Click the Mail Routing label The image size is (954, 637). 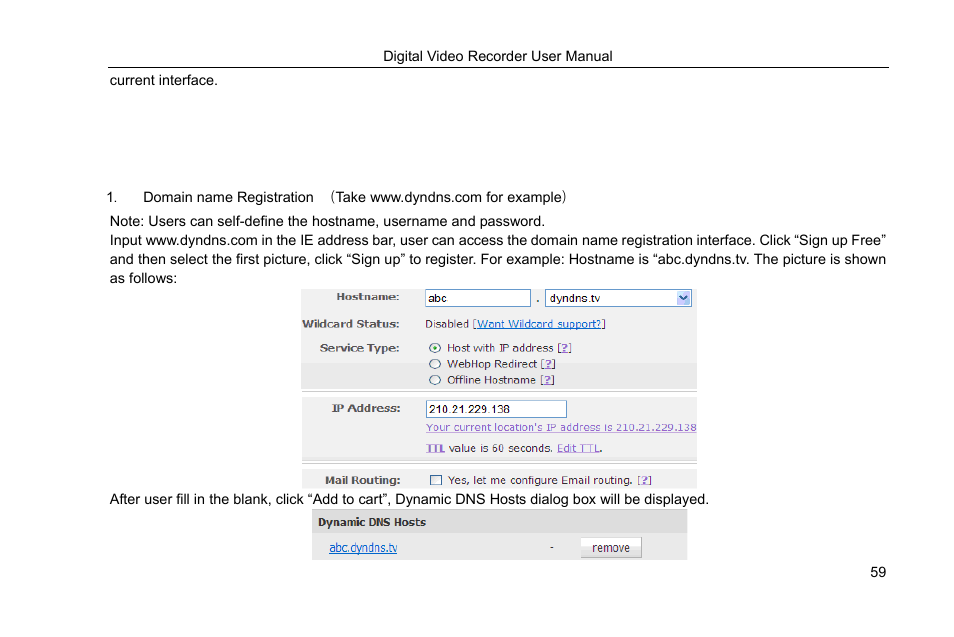tap(363, 480)
